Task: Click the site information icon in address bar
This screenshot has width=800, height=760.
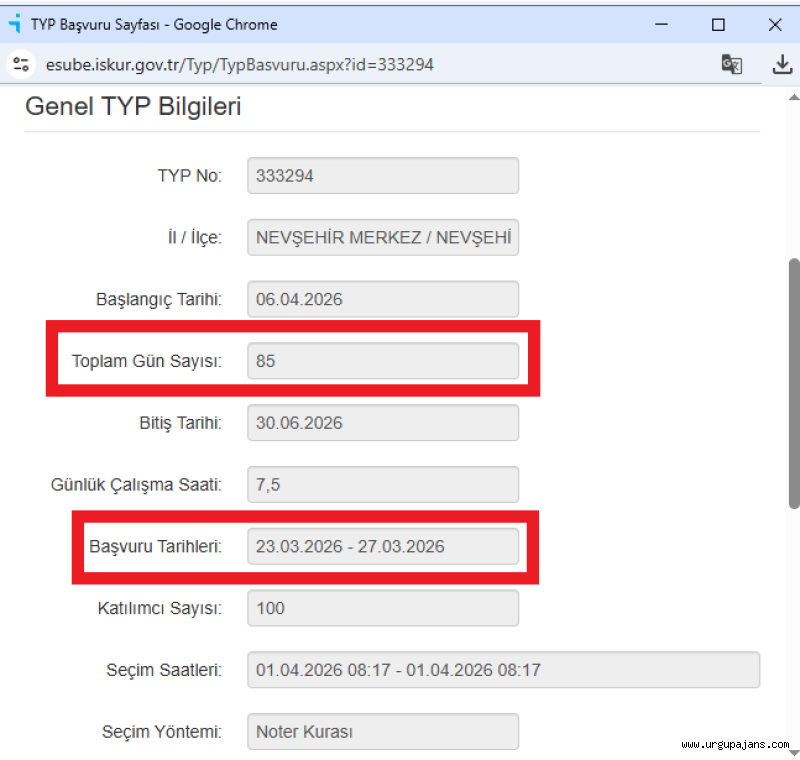Action: pos(21,65)
